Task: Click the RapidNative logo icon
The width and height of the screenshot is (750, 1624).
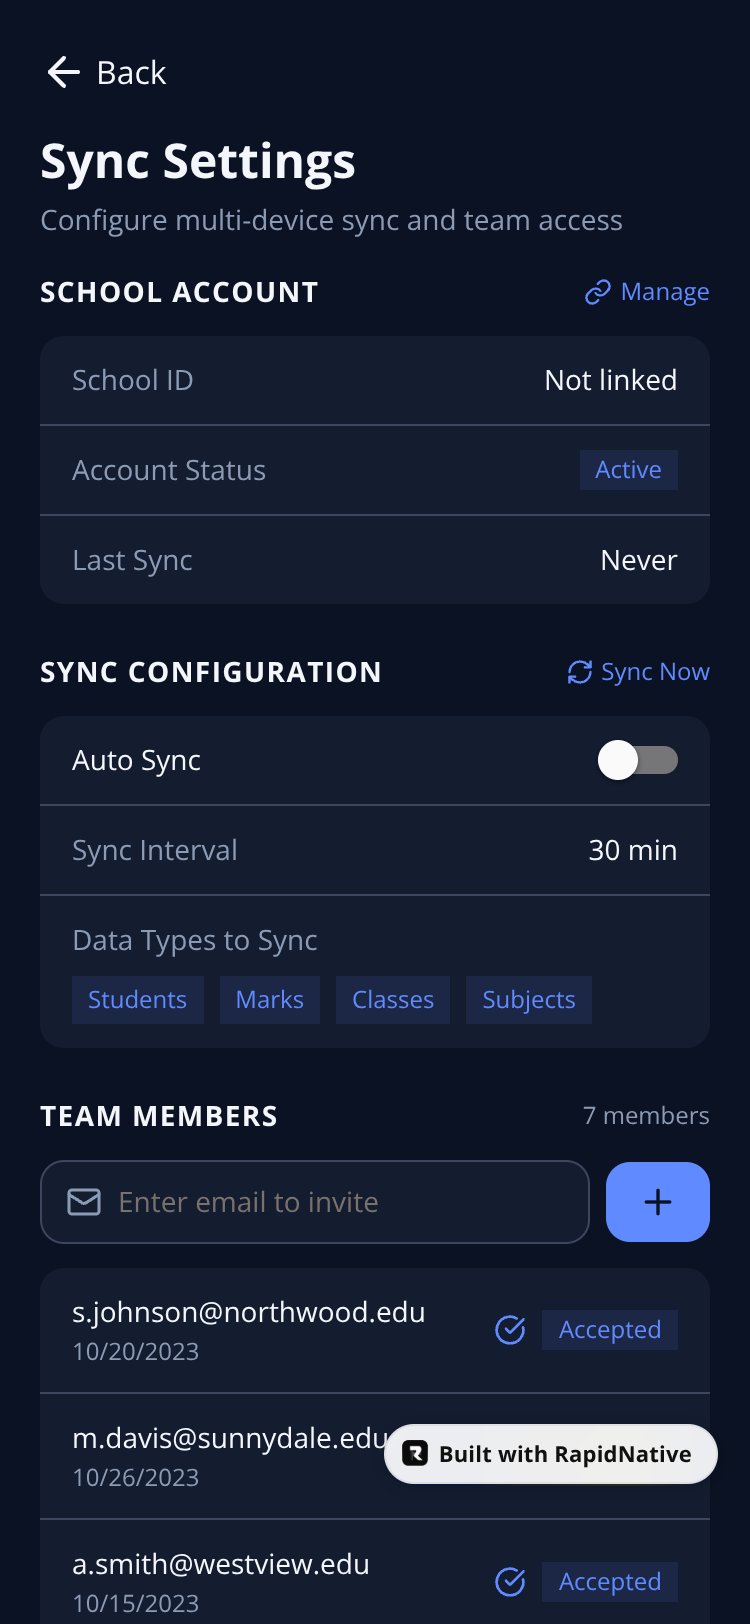Action: [415, 1454]
